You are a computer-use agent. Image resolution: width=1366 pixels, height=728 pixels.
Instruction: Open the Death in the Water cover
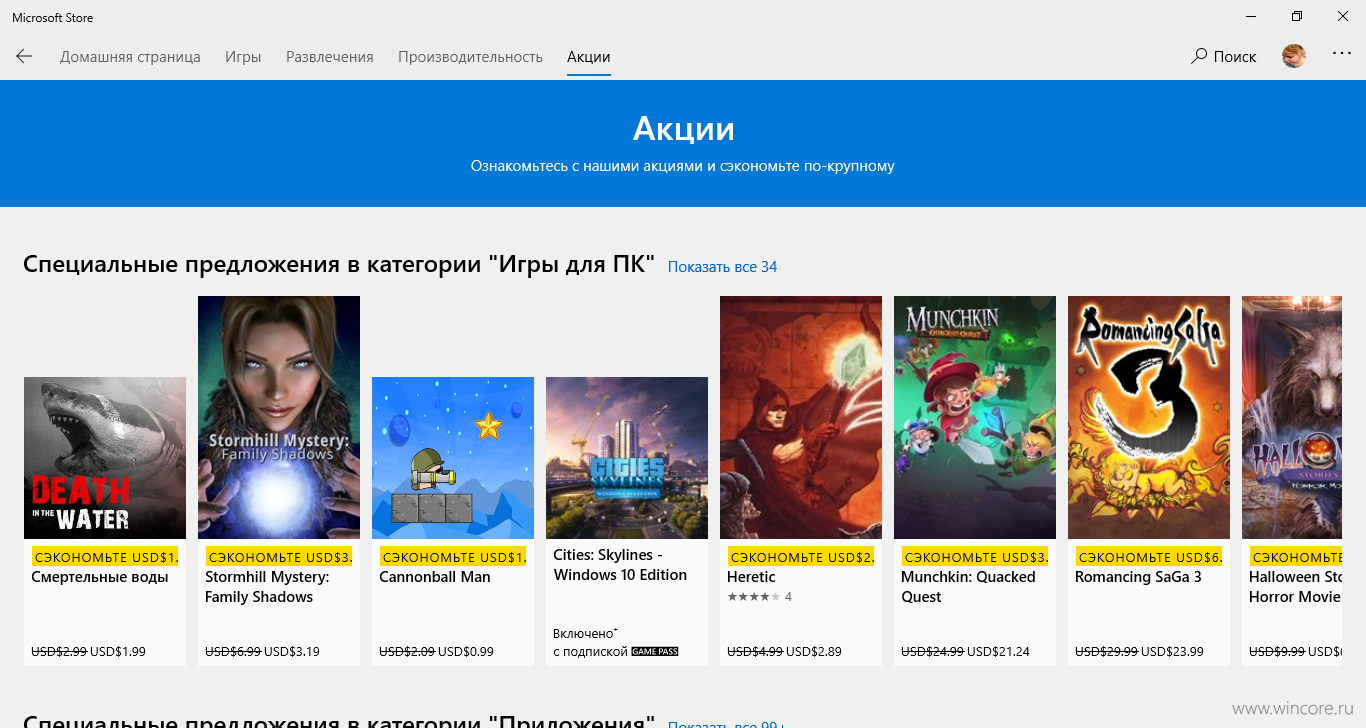[105, 458]
